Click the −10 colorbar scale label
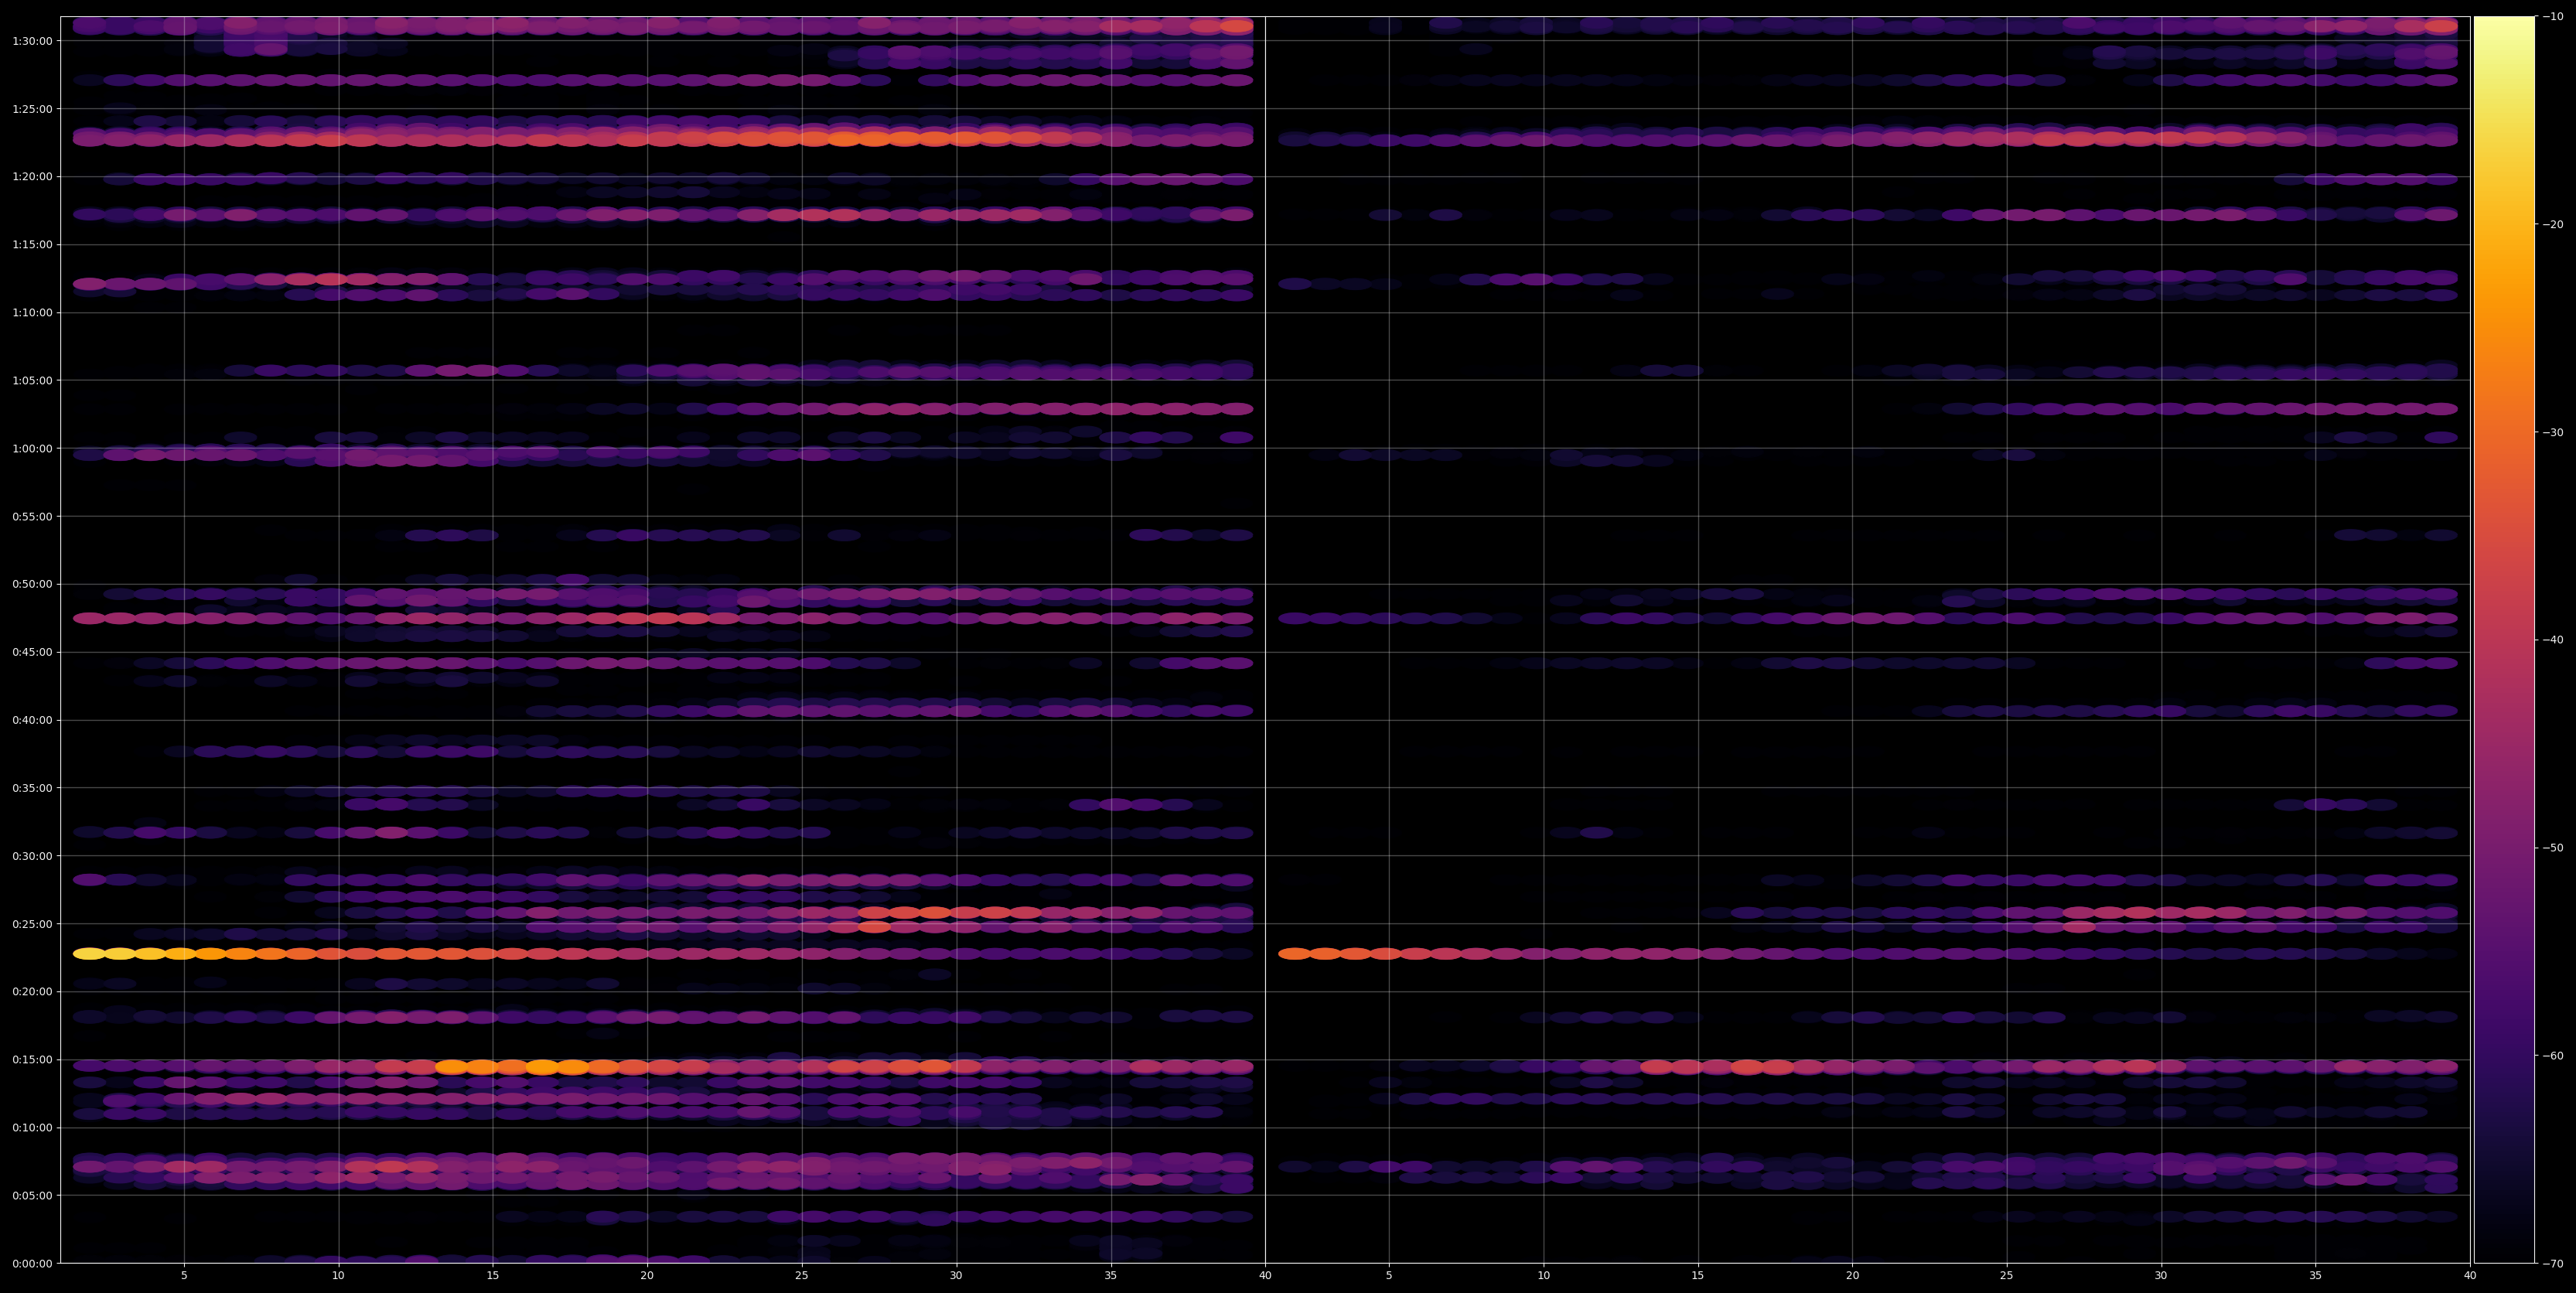 (2553, 17)
